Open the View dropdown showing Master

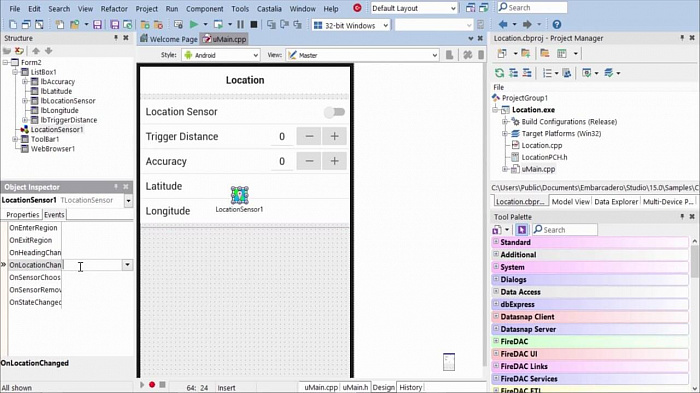point(362,55)
